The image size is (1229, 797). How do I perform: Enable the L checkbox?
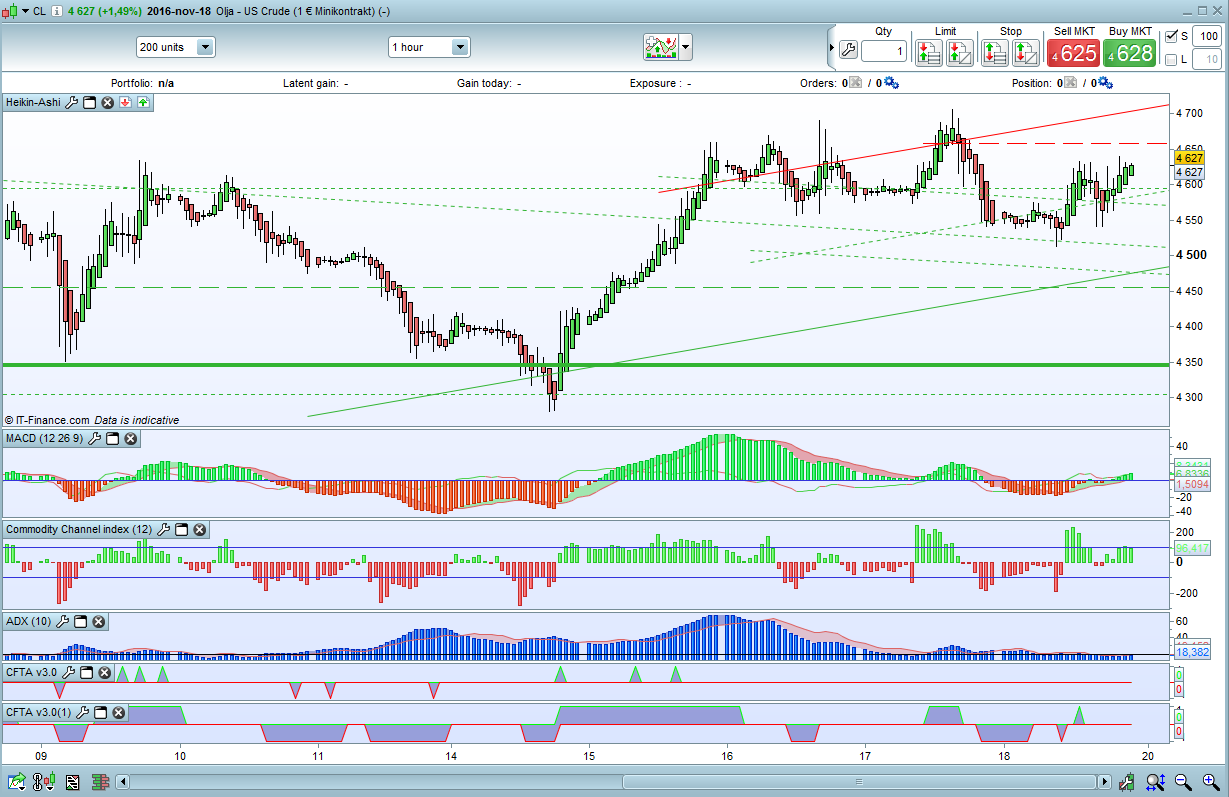pyautogui.click(x=1172, y=60)
